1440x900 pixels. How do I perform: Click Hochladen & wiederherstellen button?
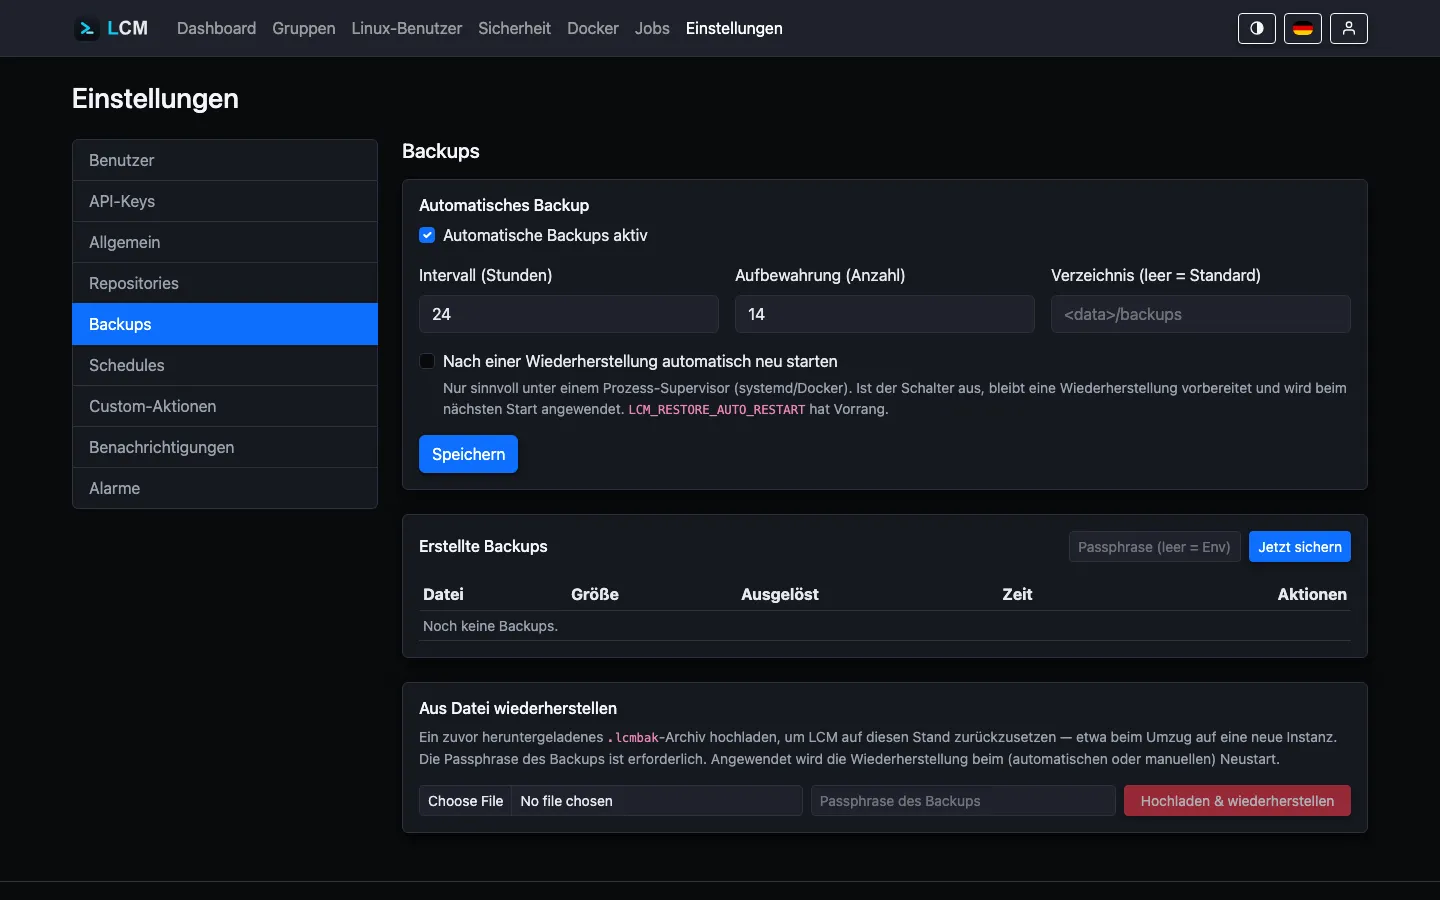[x=1237, y=801]
